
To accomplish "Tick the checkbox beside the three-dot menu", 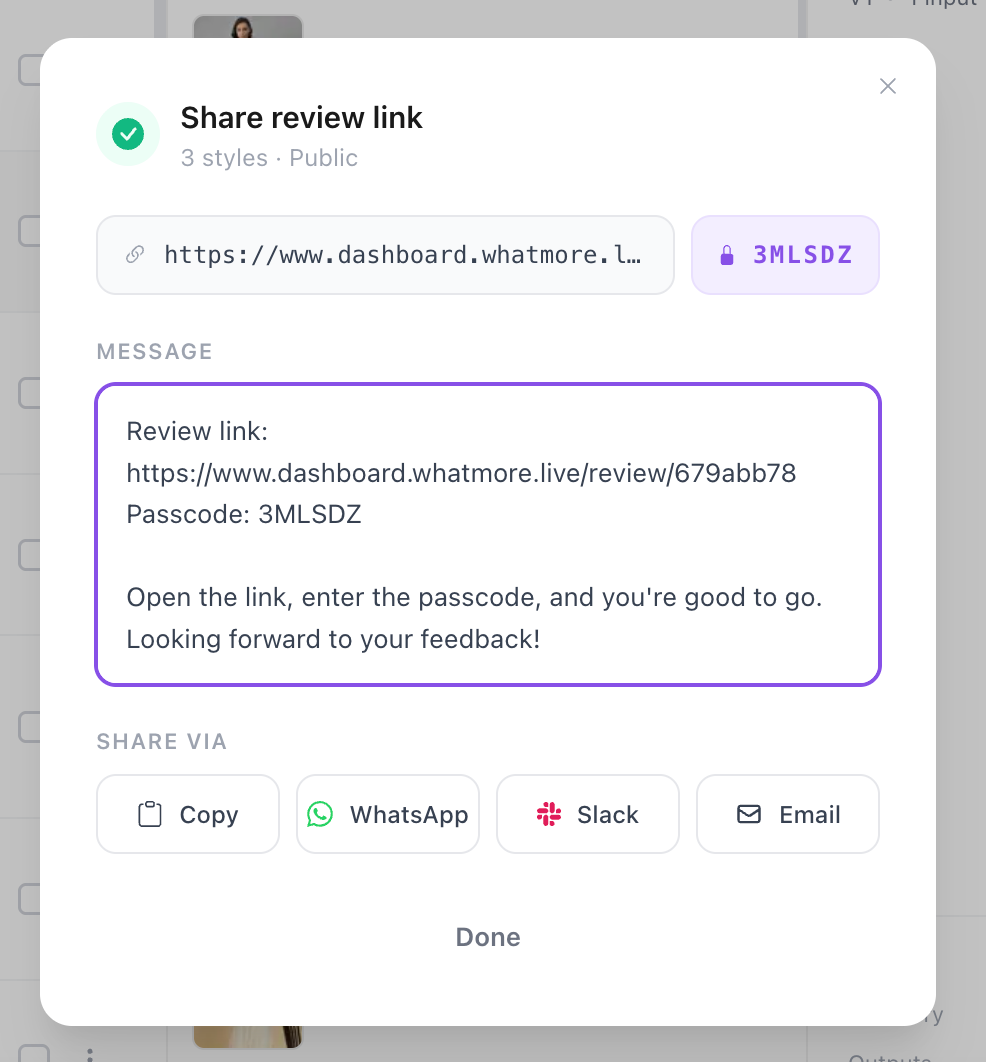I will (34, 1052).
